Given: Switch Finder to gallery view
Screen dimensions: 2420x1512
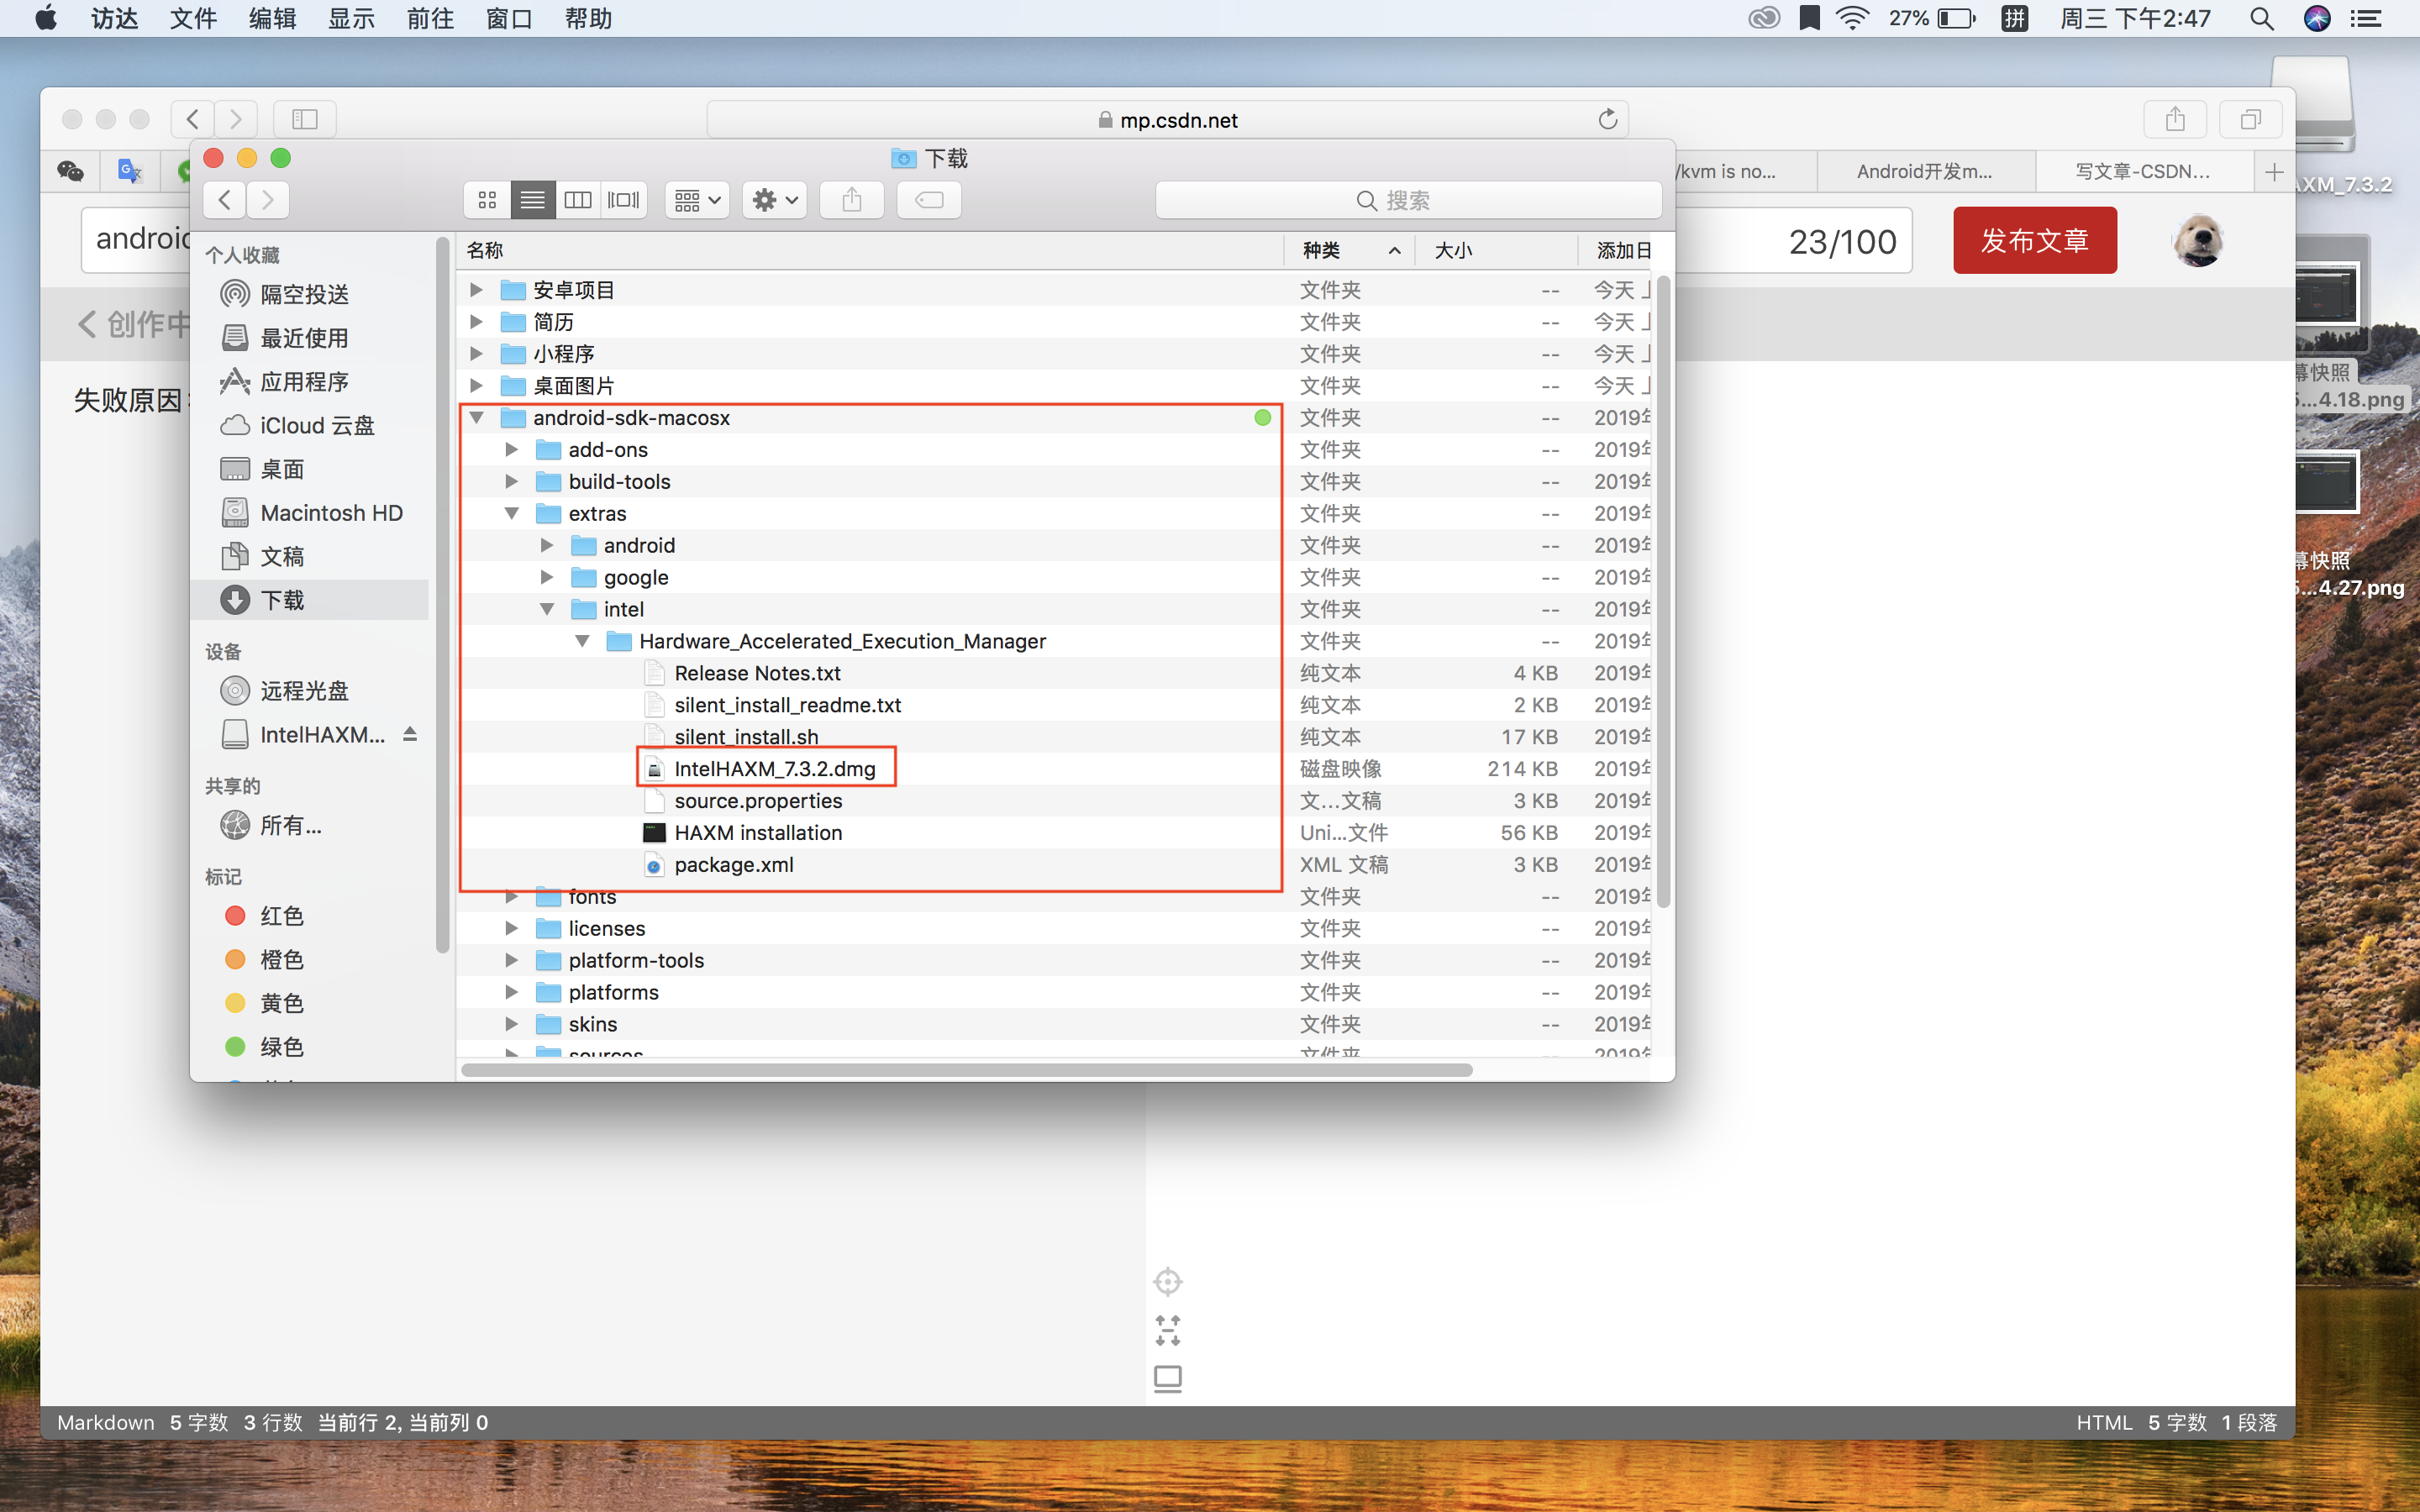Looking at the screenshot, I should click(623, 200).
